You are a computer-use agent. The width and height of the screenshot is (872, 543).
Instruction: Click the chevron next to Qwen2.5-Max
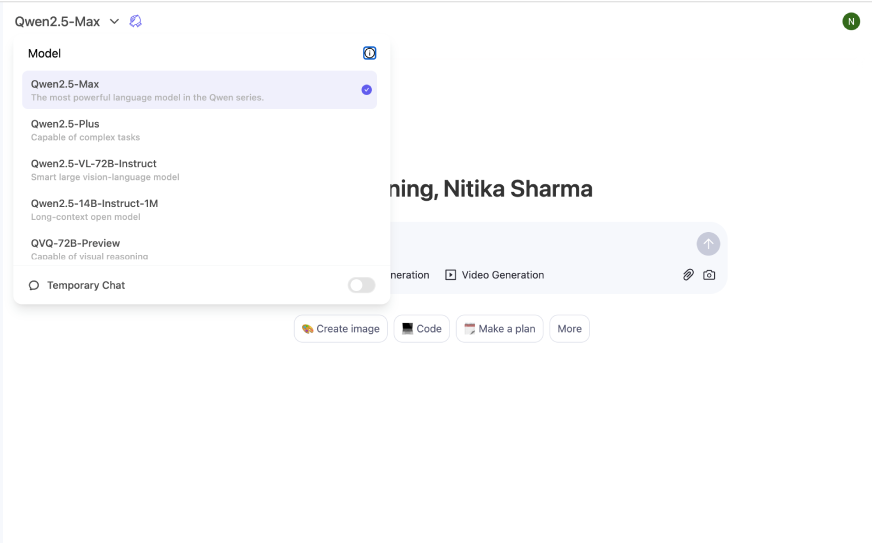point(114,21)
